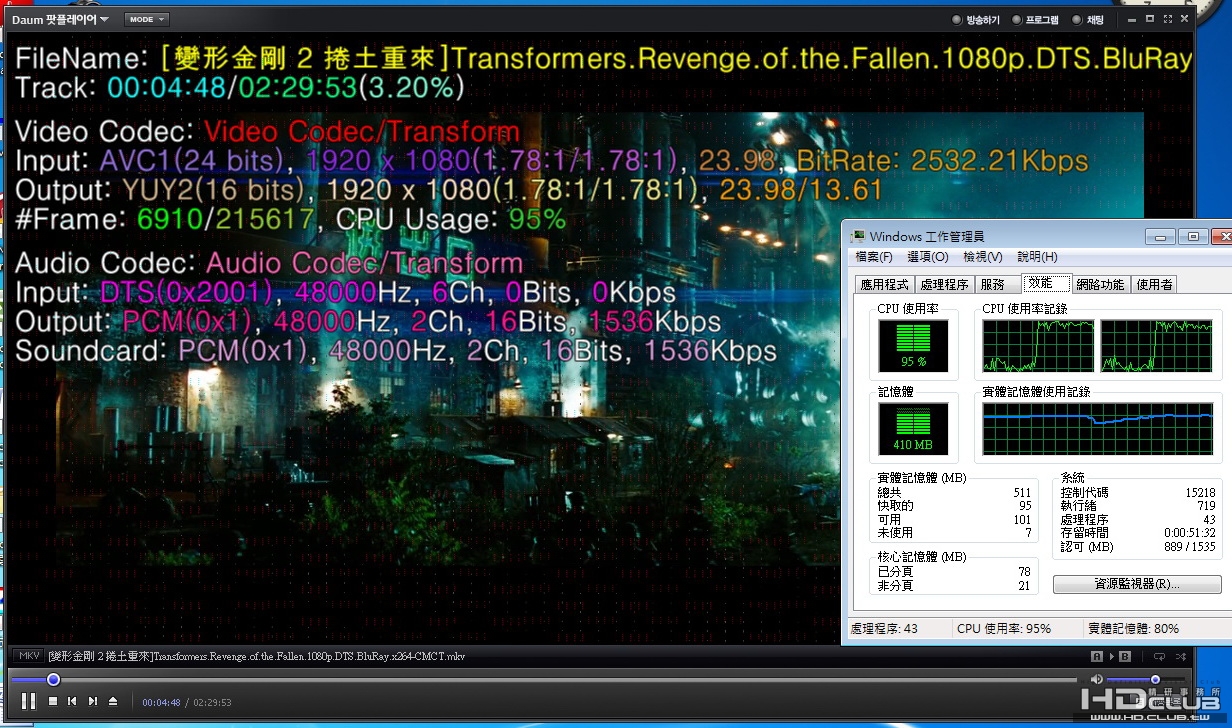The image size is (1232, 728).
Task: Click the elapsed time 00:04:48 display
Action: click(161, 702)
